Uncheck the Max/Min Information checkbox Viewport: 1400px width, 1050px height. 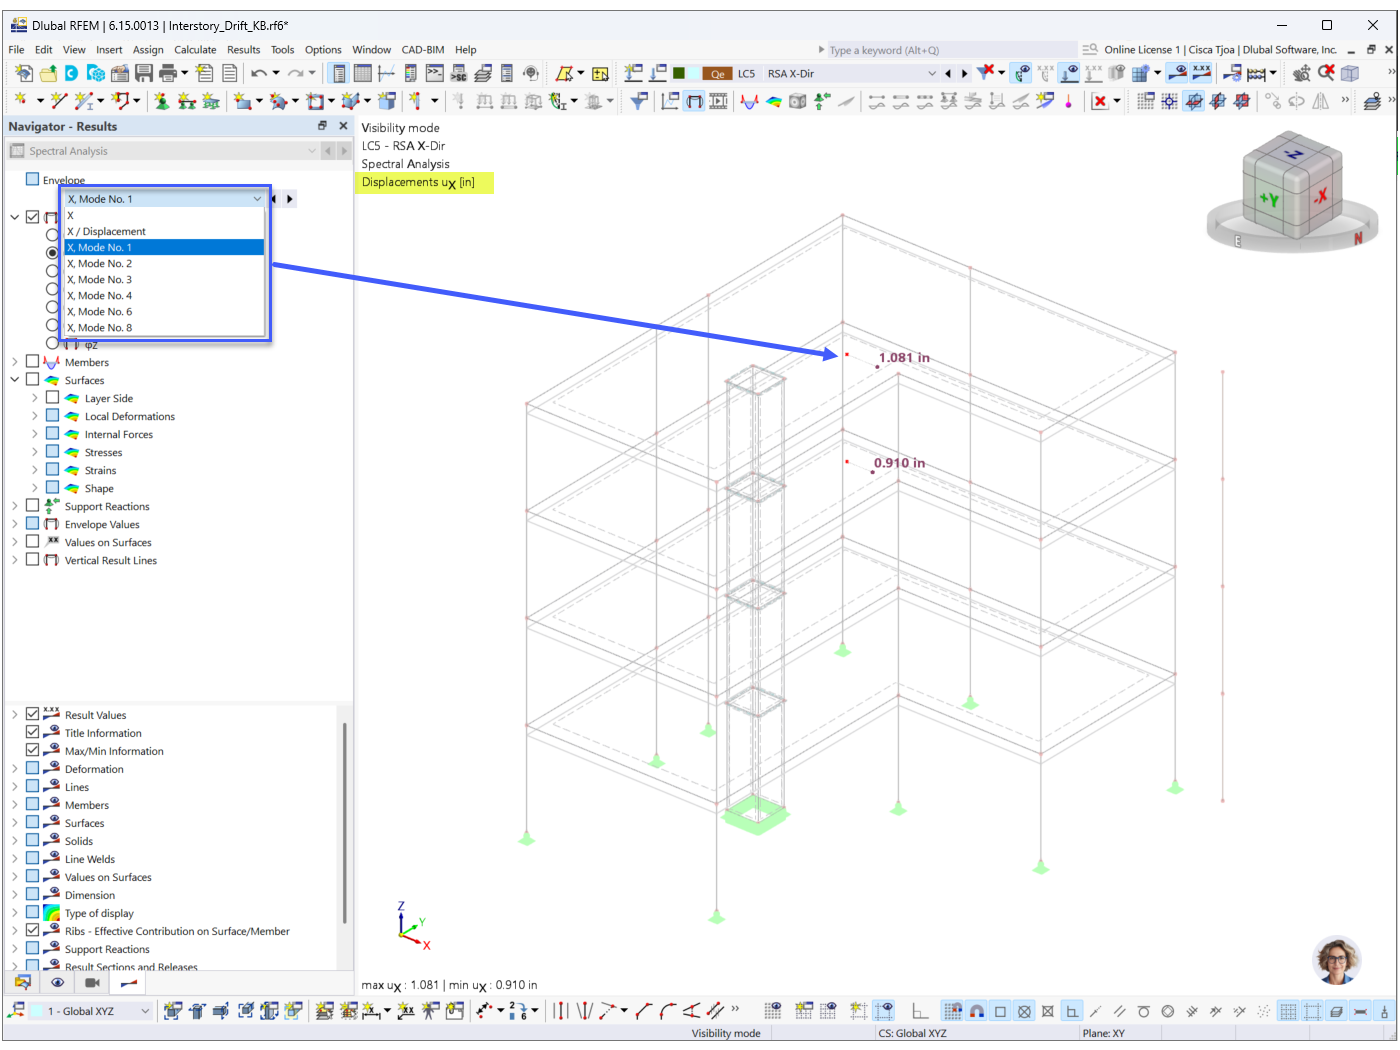32,750
